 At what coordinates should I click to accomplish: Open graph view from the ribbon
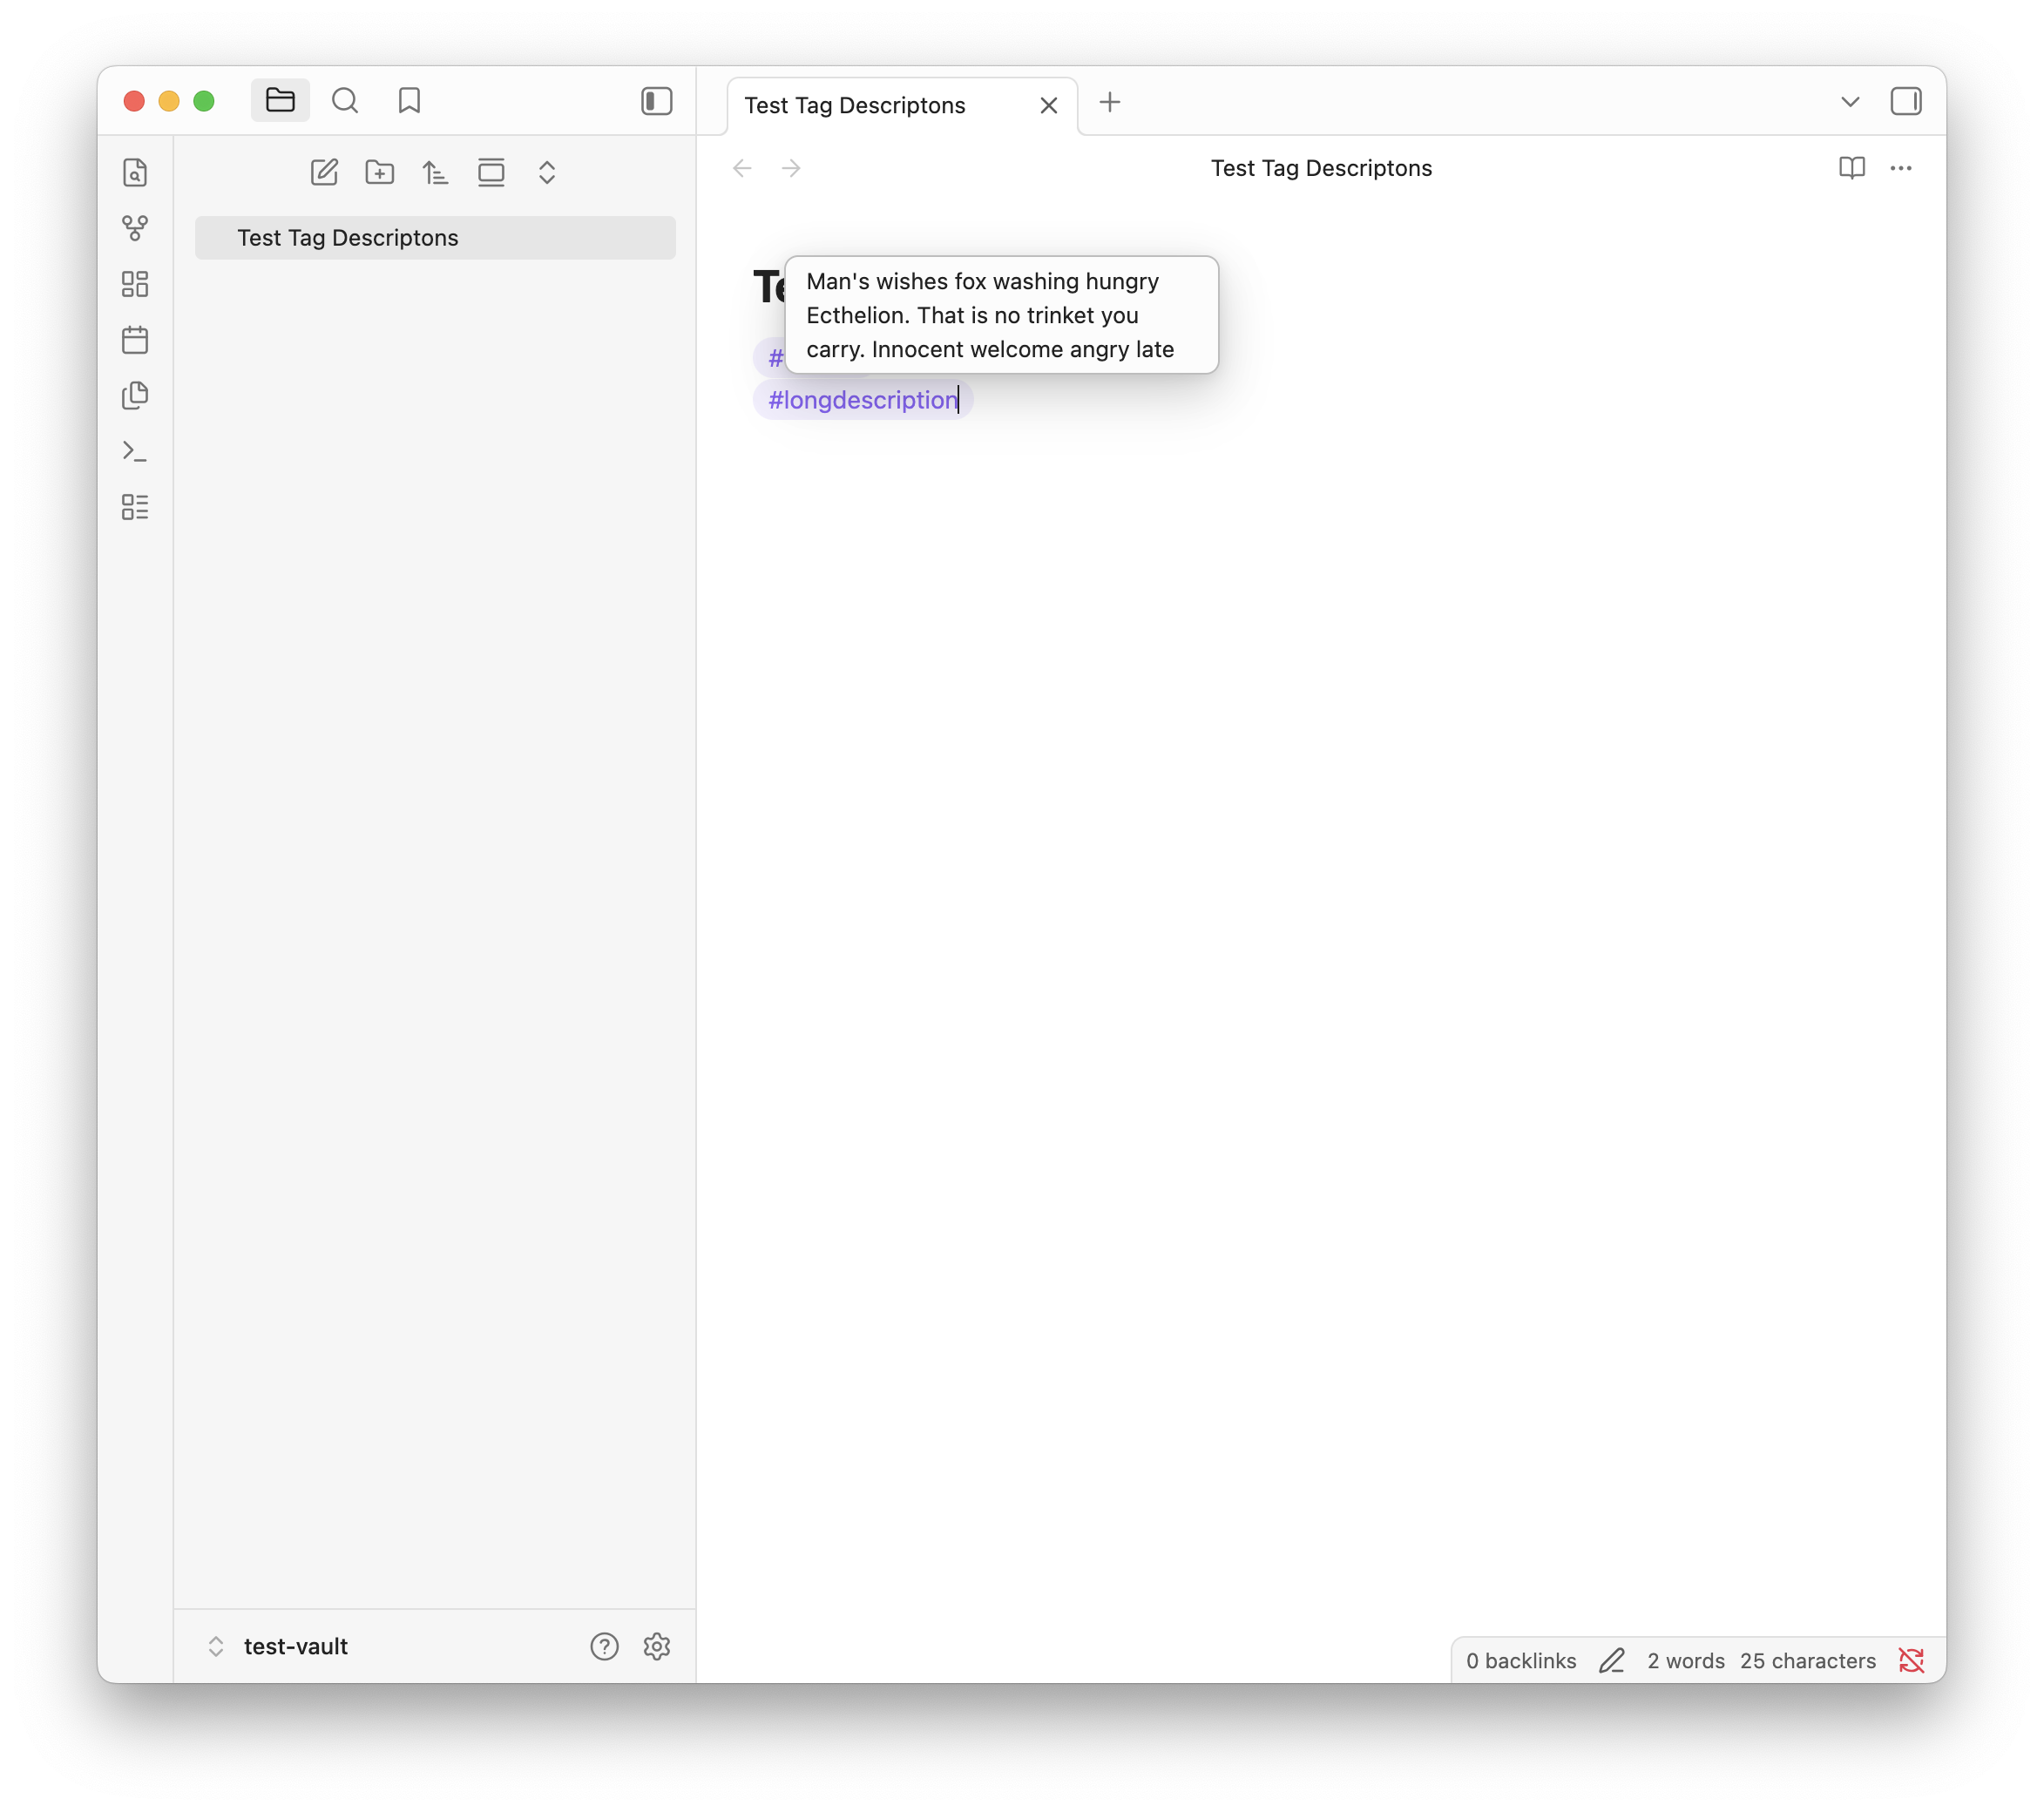pos(135,228)
